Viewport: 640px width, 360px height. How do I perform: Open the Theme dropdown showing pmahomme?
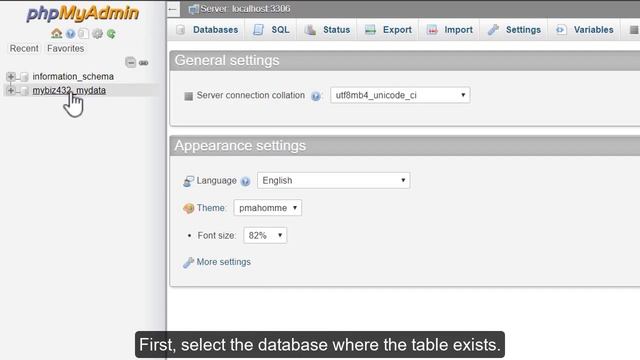click(268, 208)
